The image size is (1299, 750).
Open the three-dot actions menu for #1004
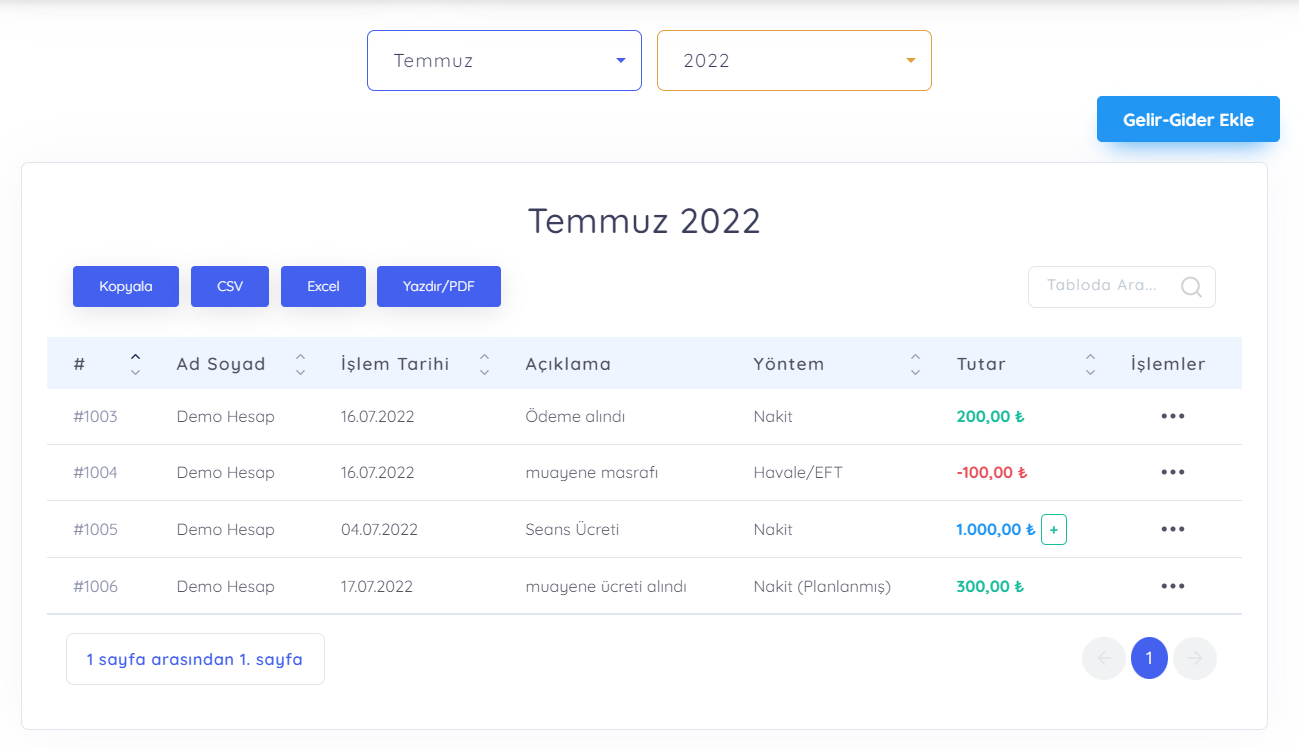(x=1172, y=472)
